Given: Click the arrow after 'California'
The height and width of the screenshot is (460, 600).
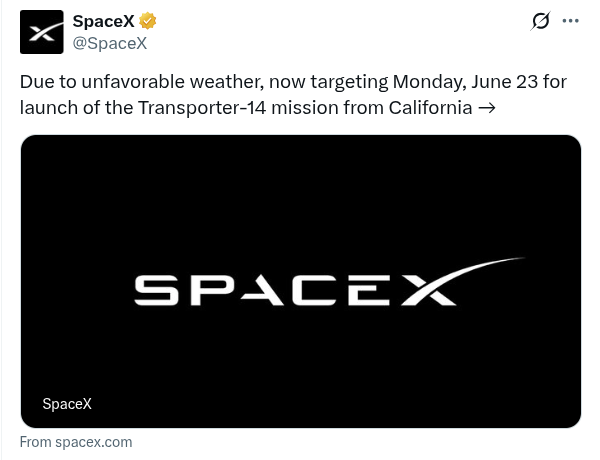Looking at the screenshot, I should (487, 108).
